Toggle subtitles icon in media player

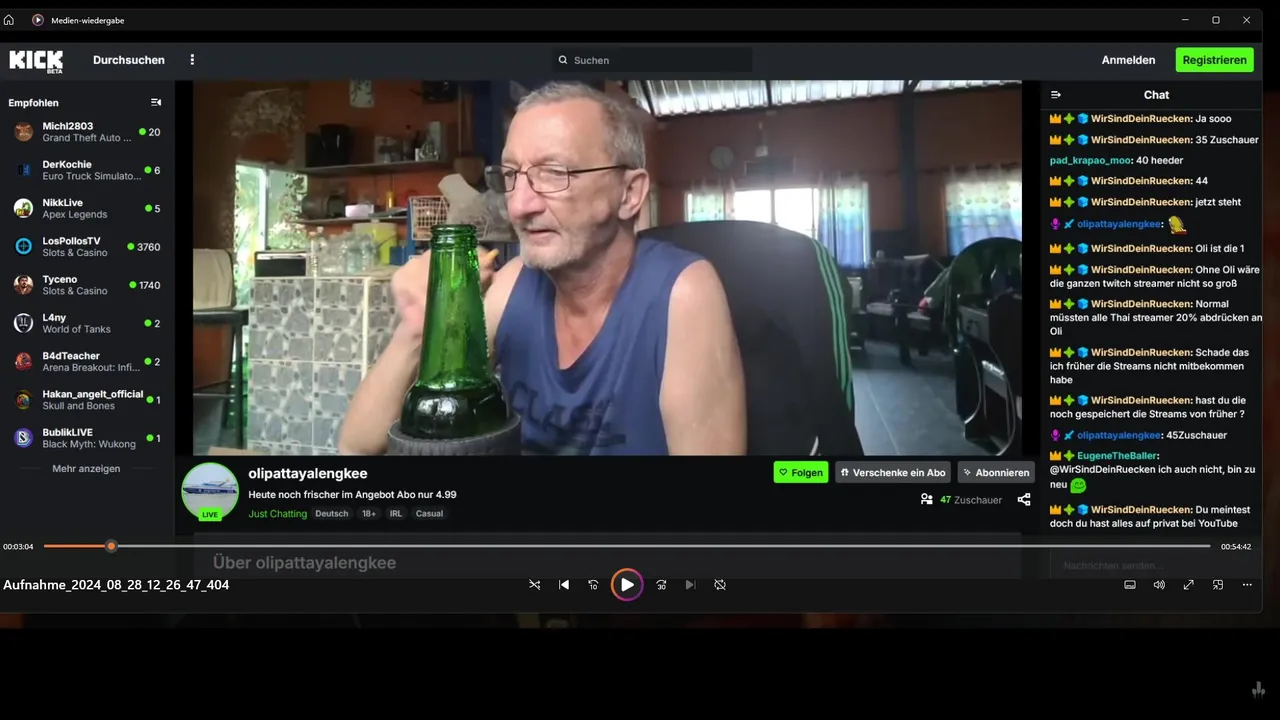(1130, 585)
